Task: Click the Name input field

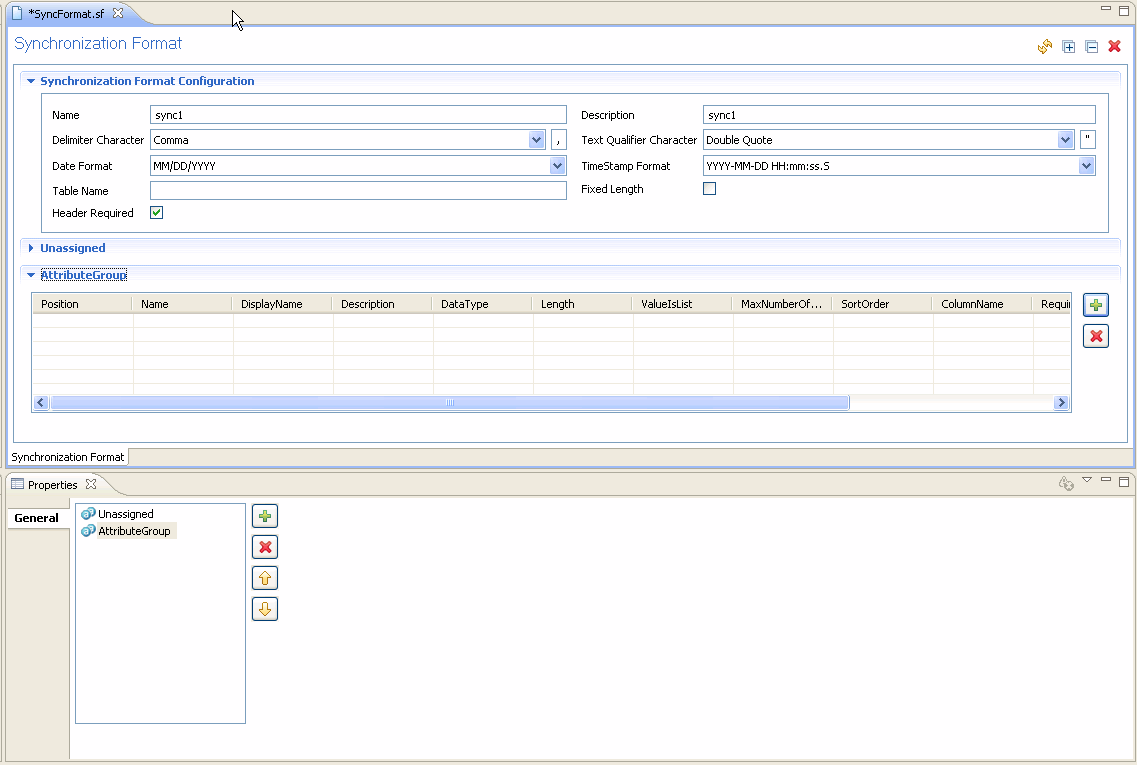Action: click(358, 115)
